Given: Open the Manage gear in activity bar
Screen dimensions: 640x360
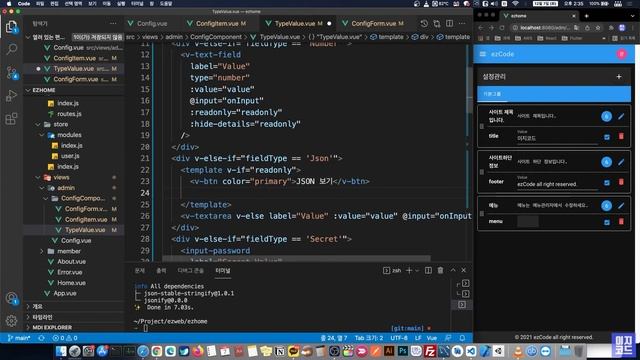Looking at the screenshot, I should pyautogui.click(x=11, y=321).
